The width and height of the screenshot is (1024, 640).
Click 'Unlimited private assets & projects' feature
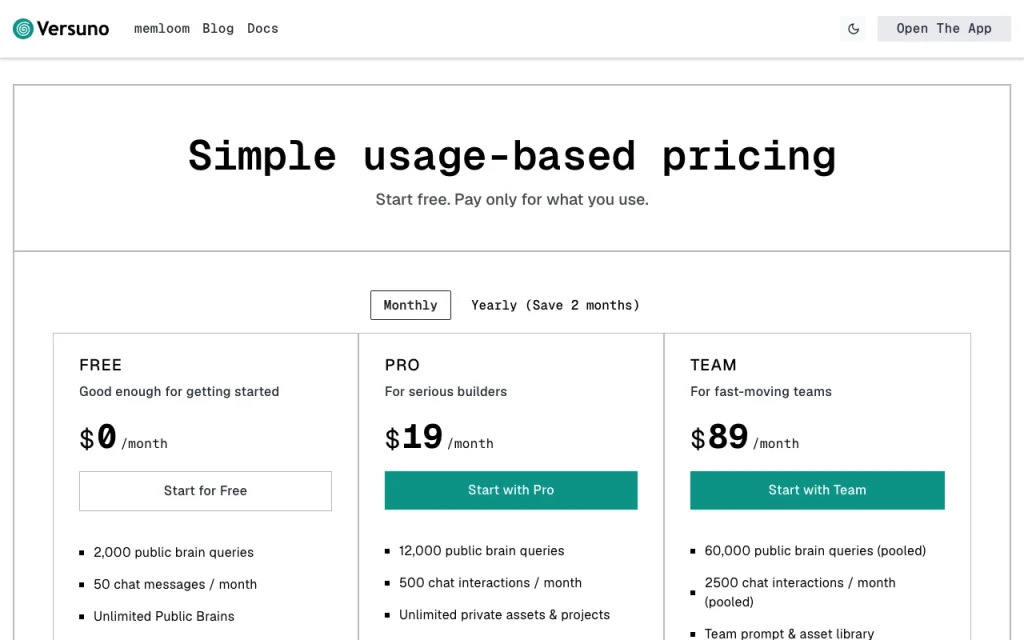[x=504, y=615]
